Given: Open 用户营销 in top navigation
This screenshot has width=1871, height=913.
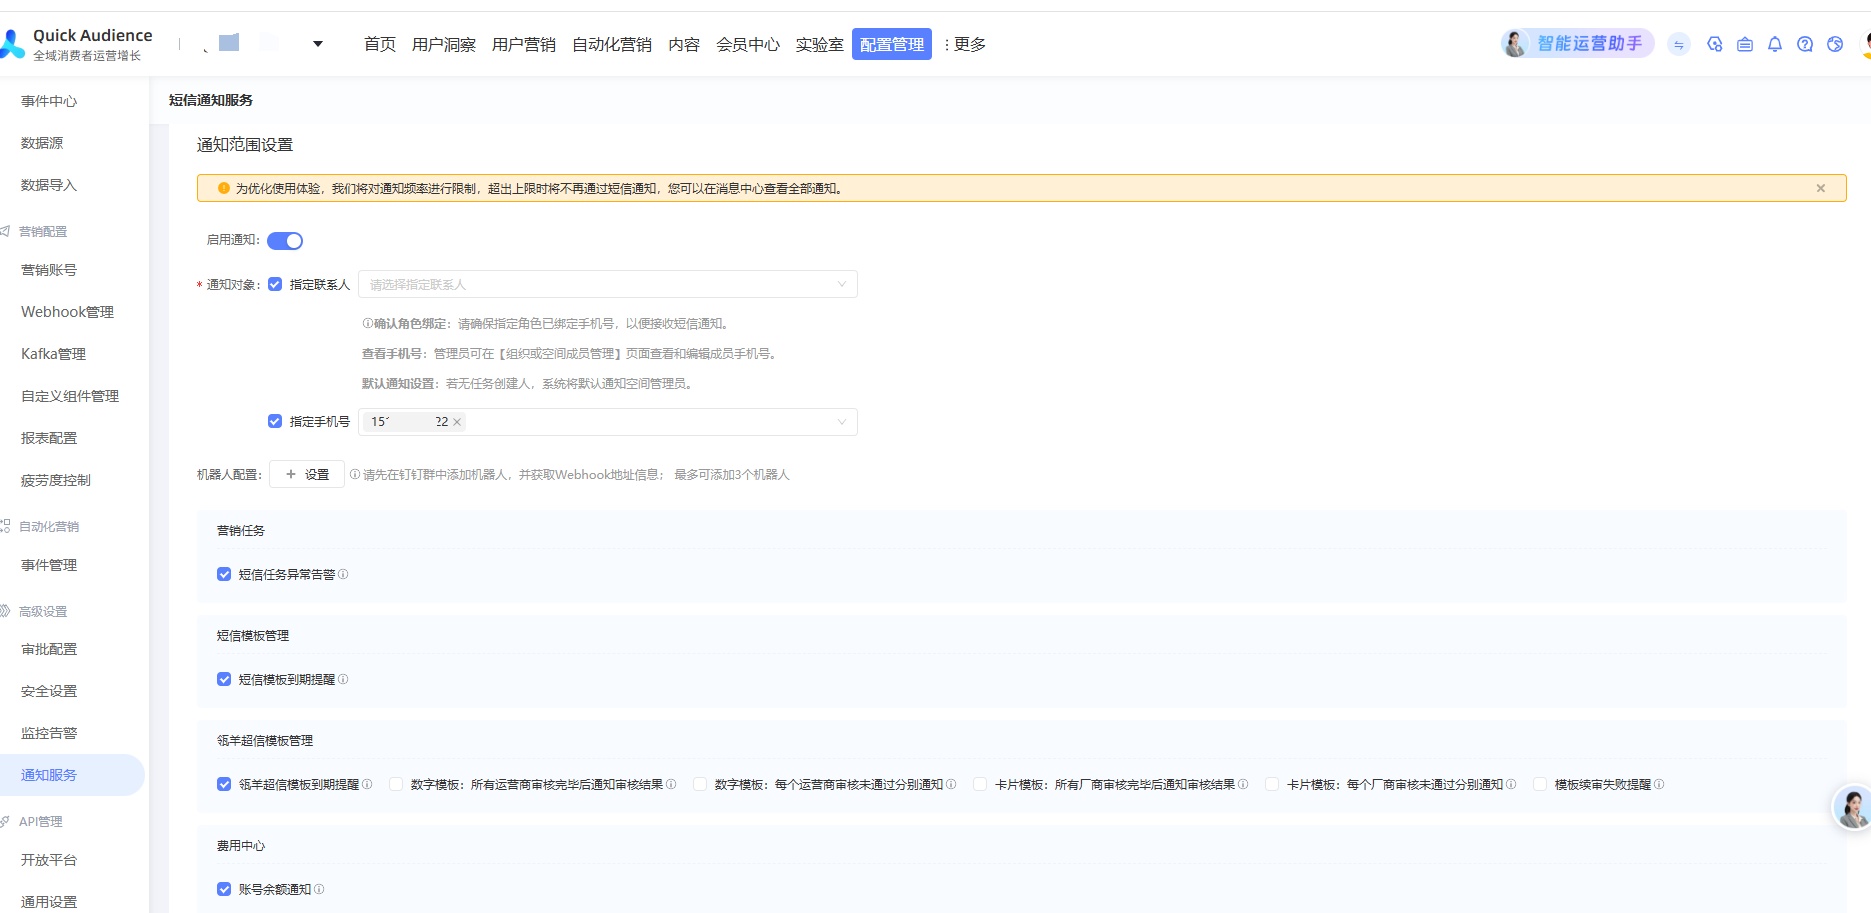Looking at the screenshot, I should coord(524,44).
